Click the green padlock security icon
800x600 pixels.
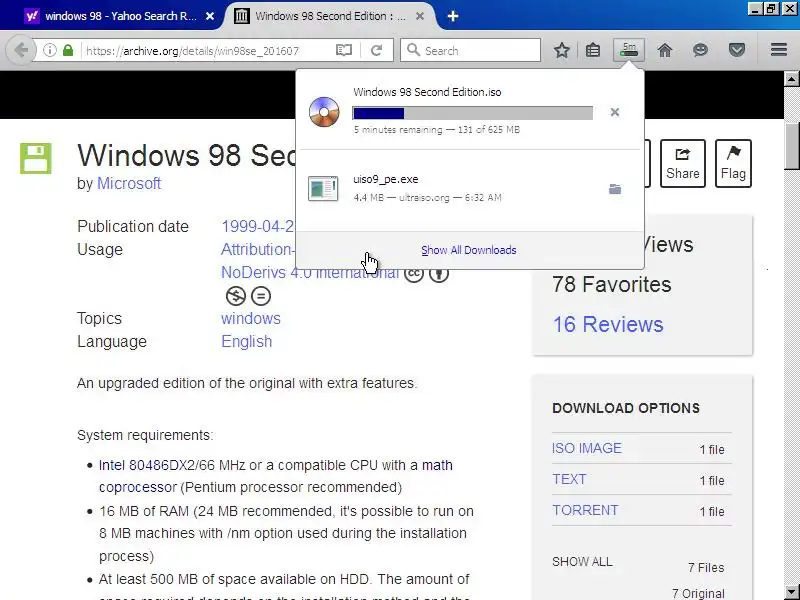click(x=68, y=51)
